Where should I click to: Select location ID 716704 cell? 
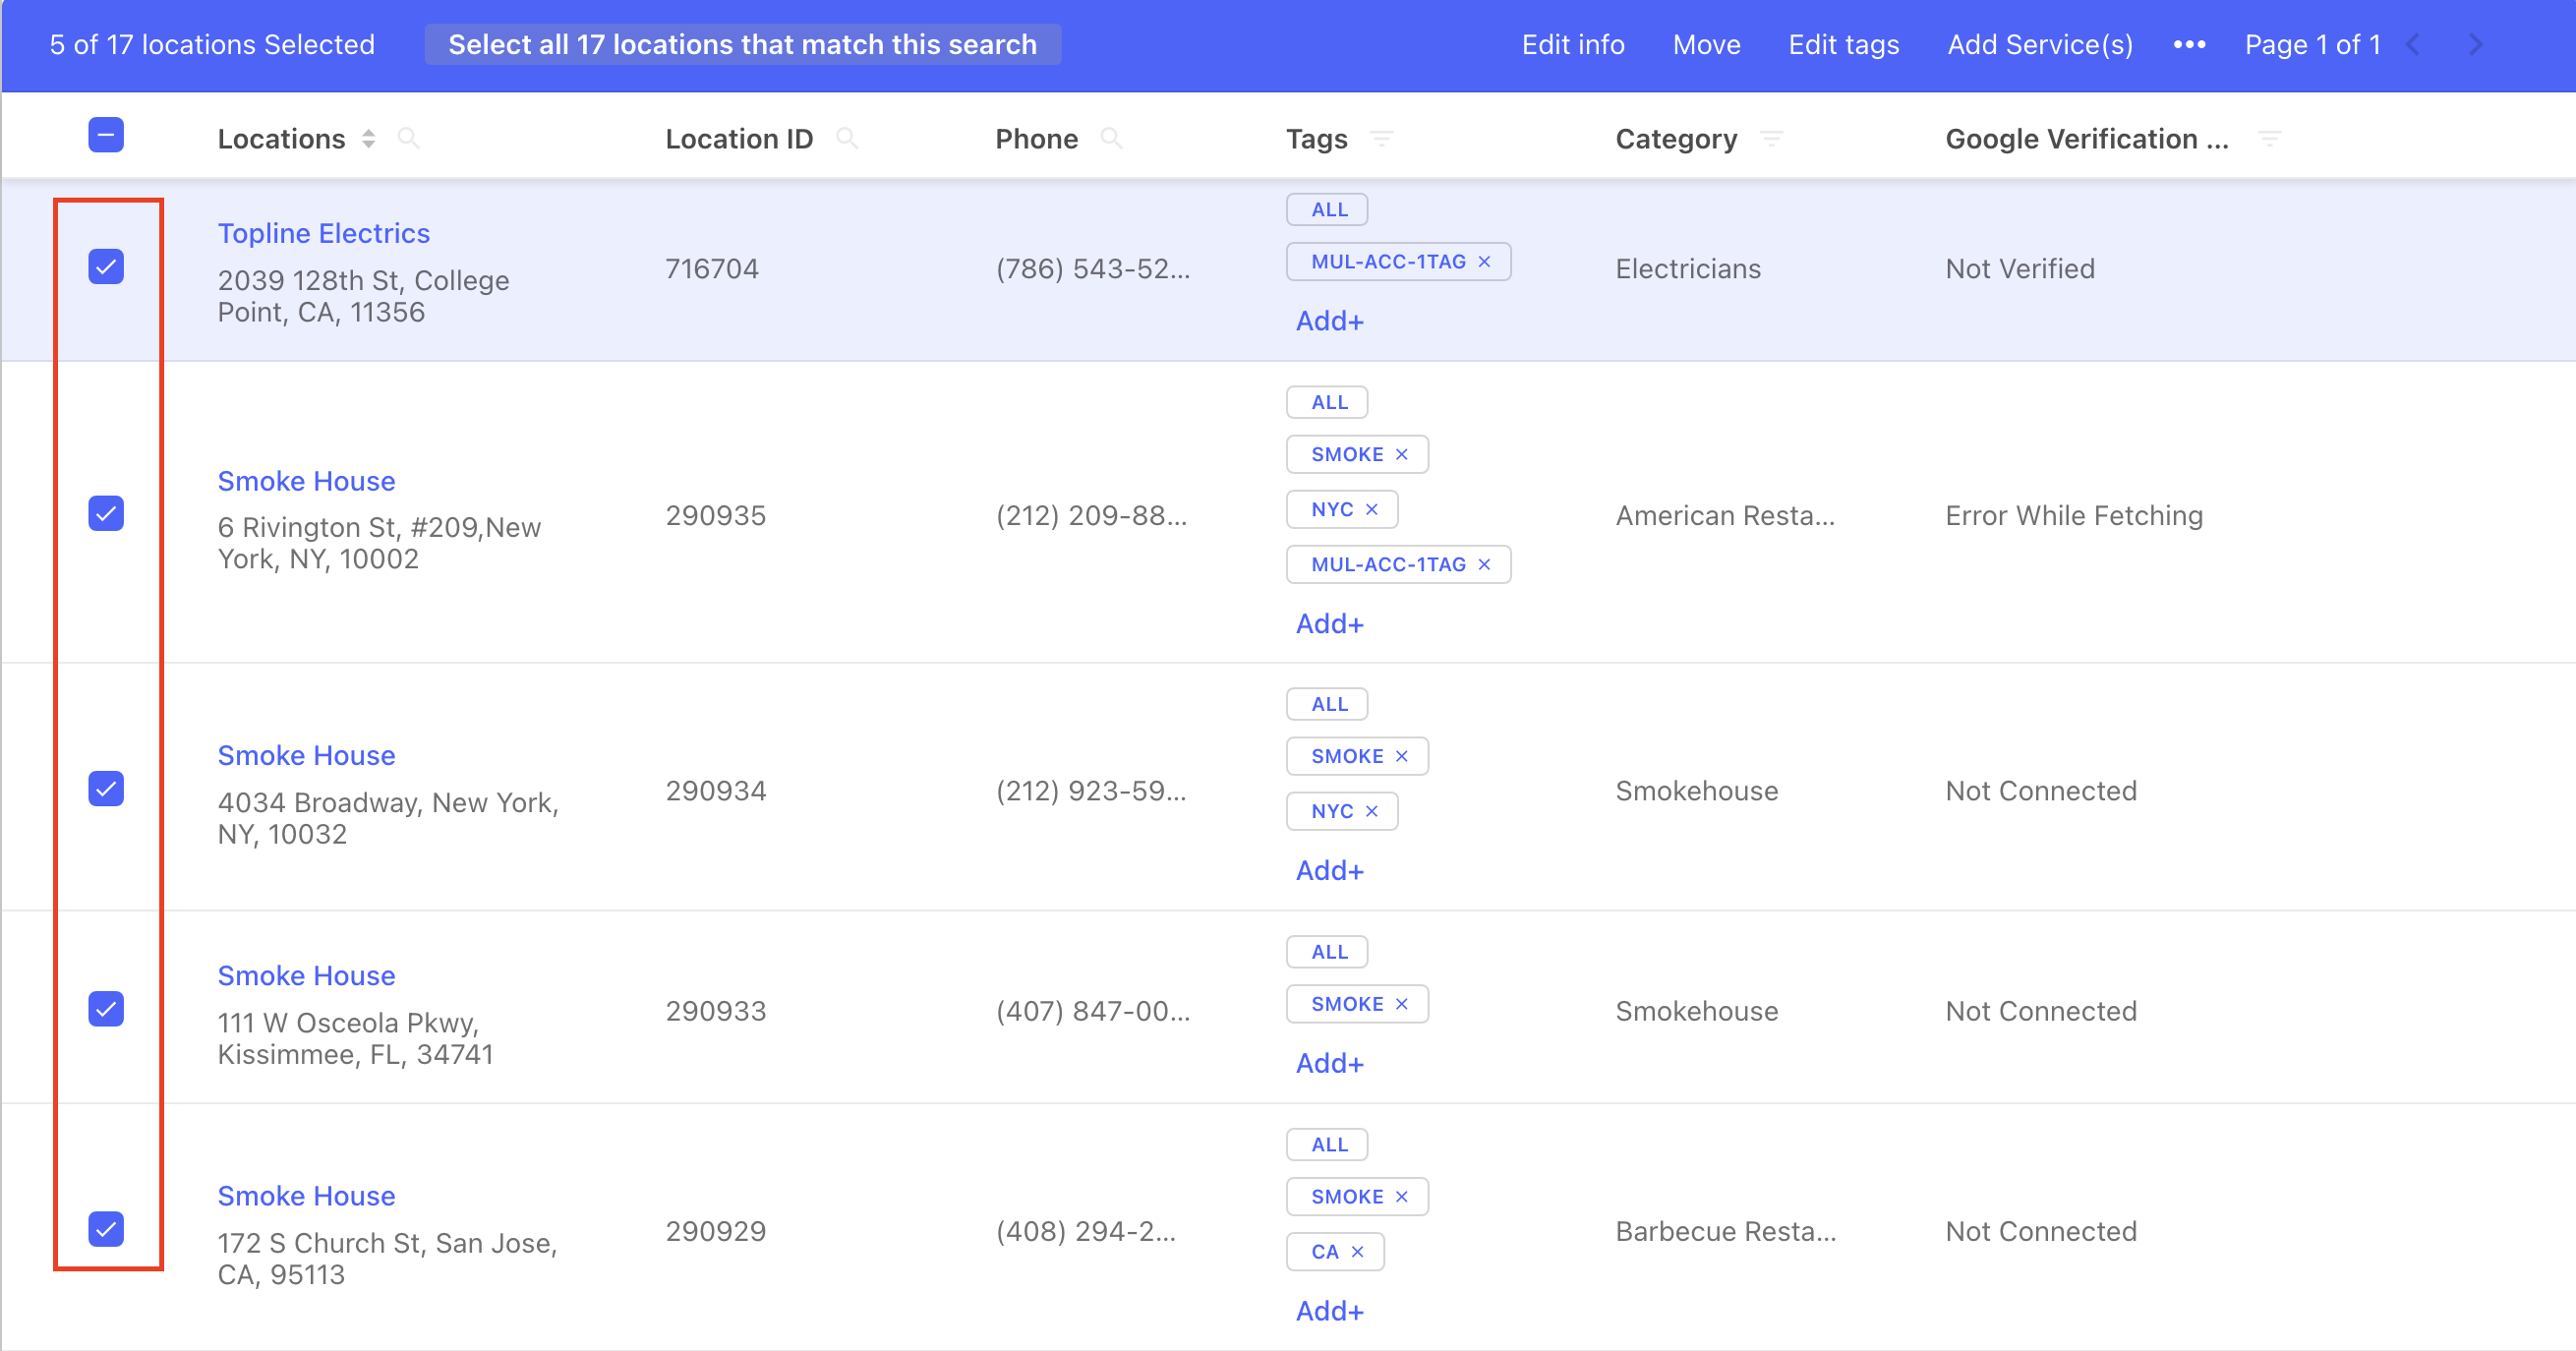click(712, 269)
